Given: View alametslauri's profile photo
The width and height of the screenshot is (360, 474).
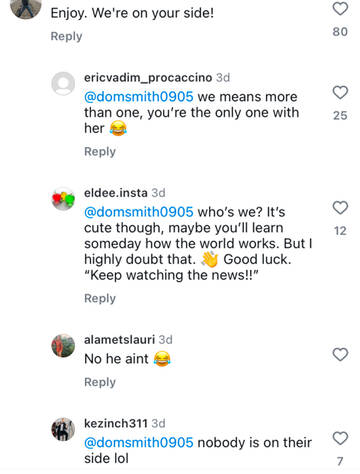Looking at the screenshot, I should (63, 346).
